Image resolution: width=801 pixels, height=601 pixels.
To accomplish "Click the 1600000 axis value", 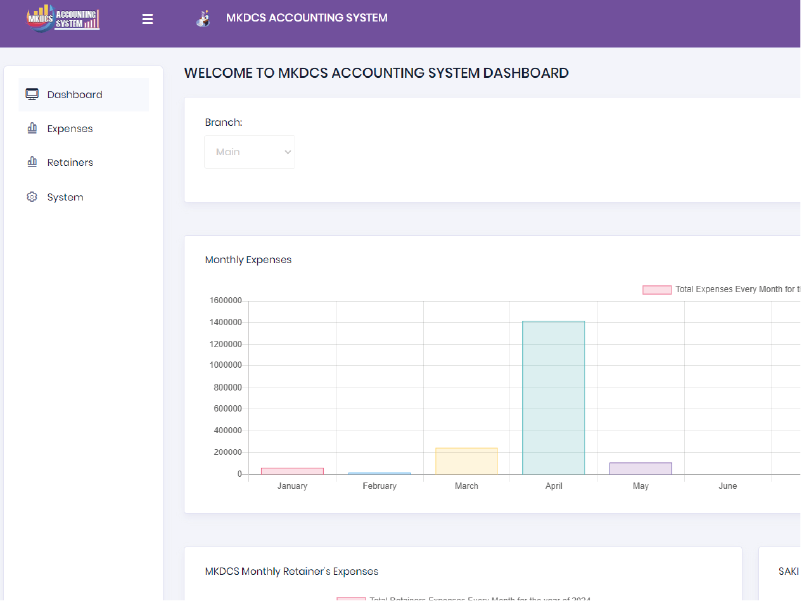I will coord(225,300).
